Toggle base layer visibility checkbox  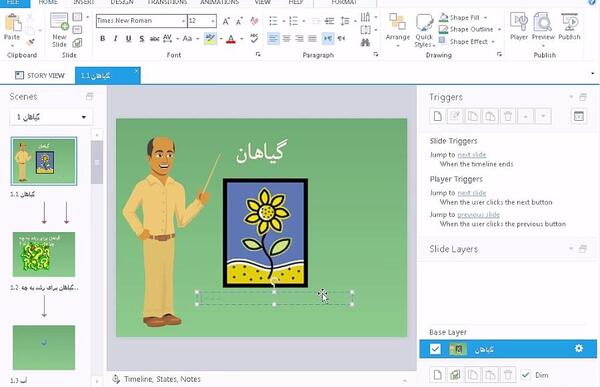click(435, 349)
